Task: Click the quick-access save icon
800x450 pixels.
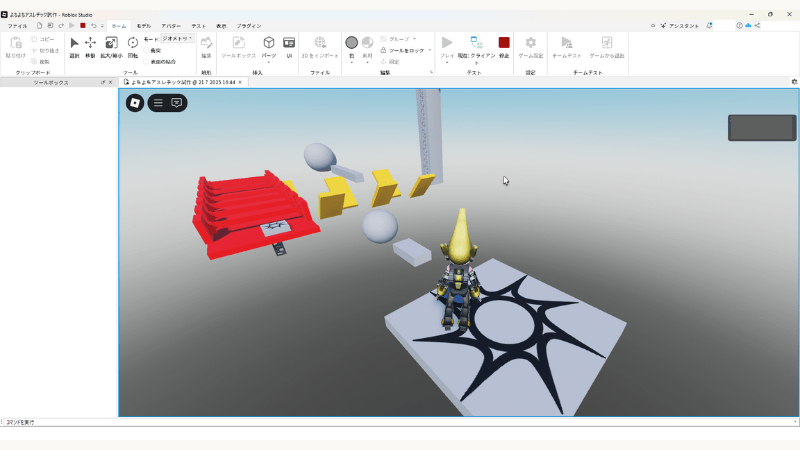Action: coord(50,26)
